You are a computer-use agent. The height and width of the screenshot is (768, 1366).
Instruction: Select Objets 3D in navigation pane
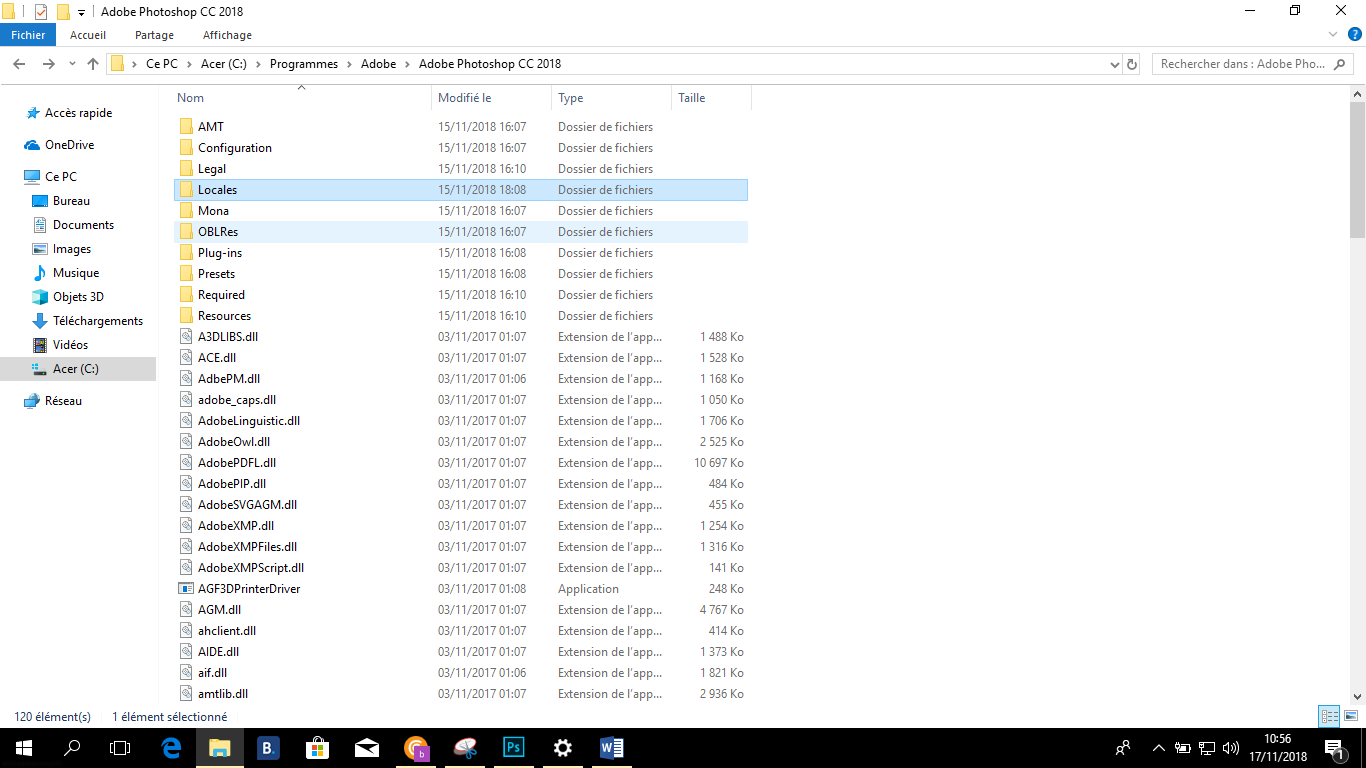78,297
